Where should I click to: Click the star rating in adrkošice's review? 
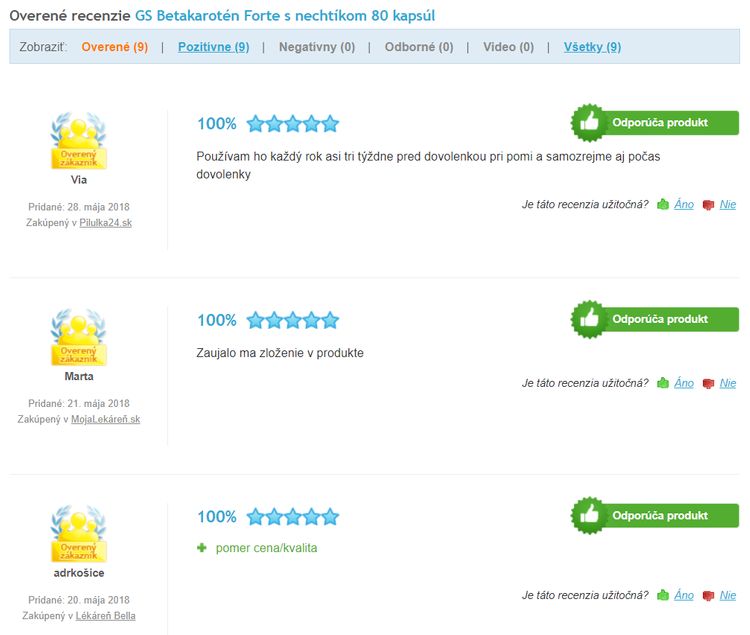[293, 517]
